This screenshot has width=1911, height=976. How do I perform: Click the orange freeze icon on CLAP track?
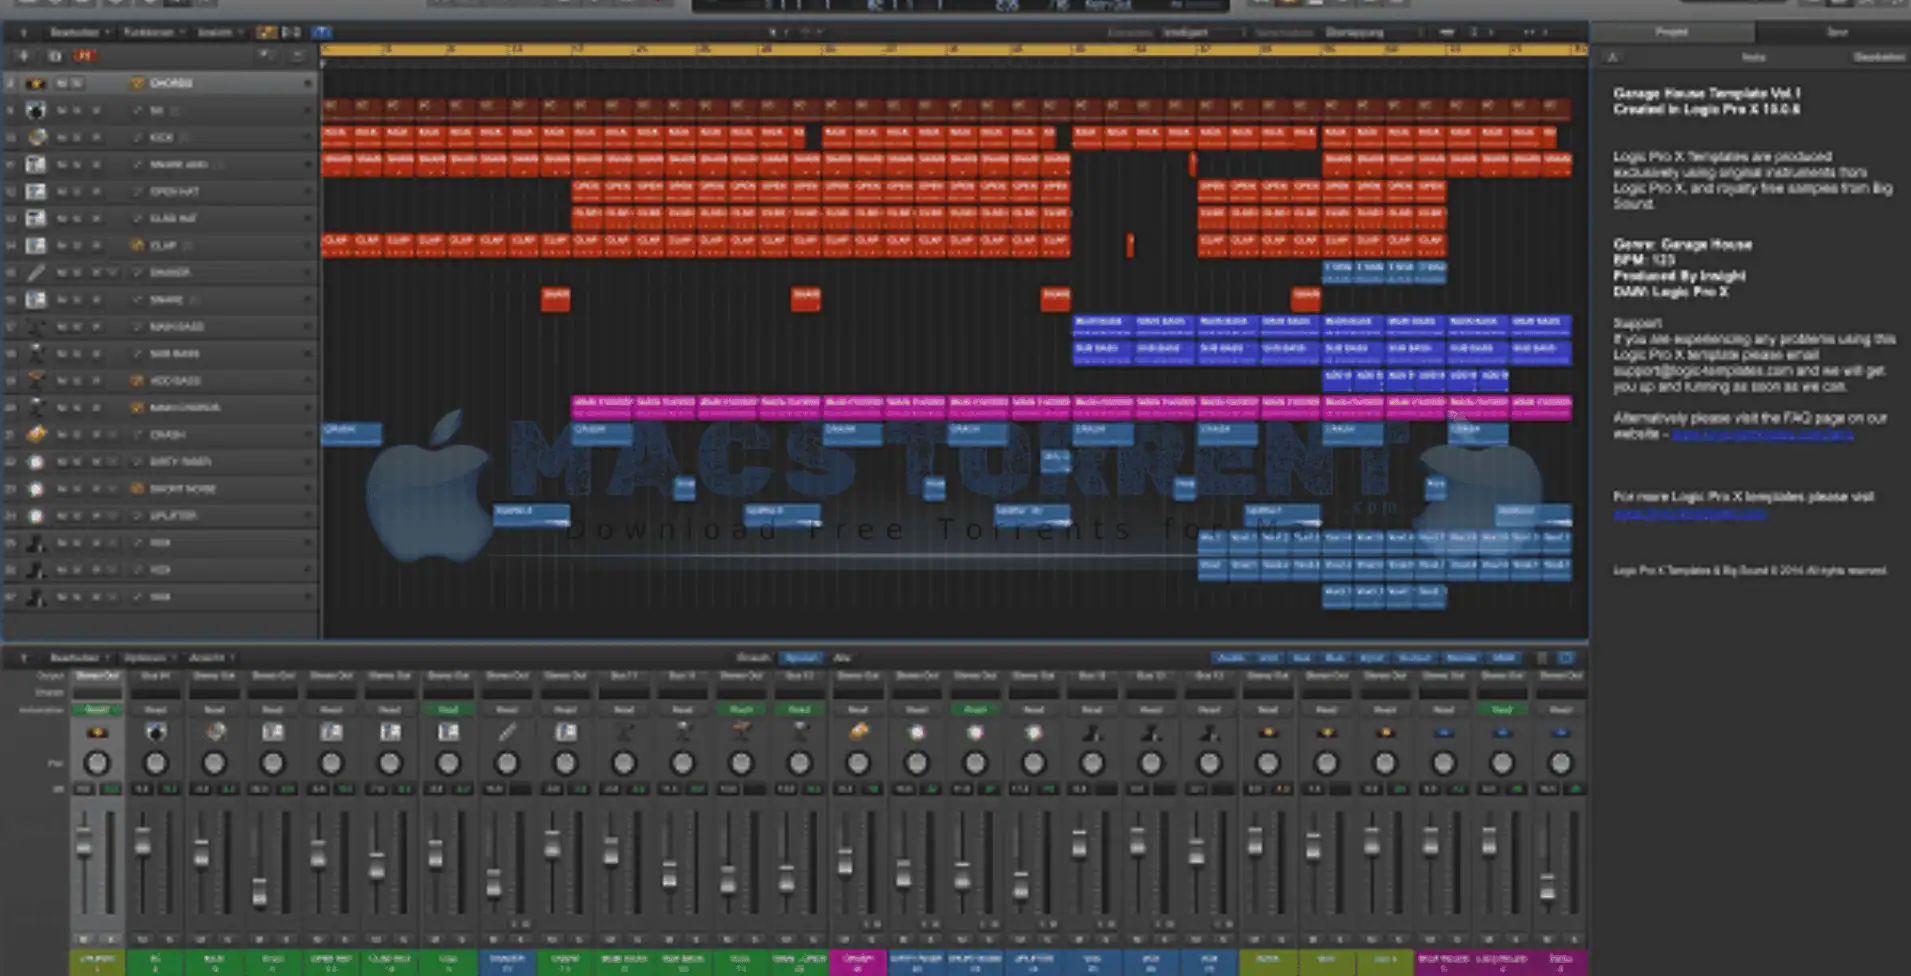point(137,245)
